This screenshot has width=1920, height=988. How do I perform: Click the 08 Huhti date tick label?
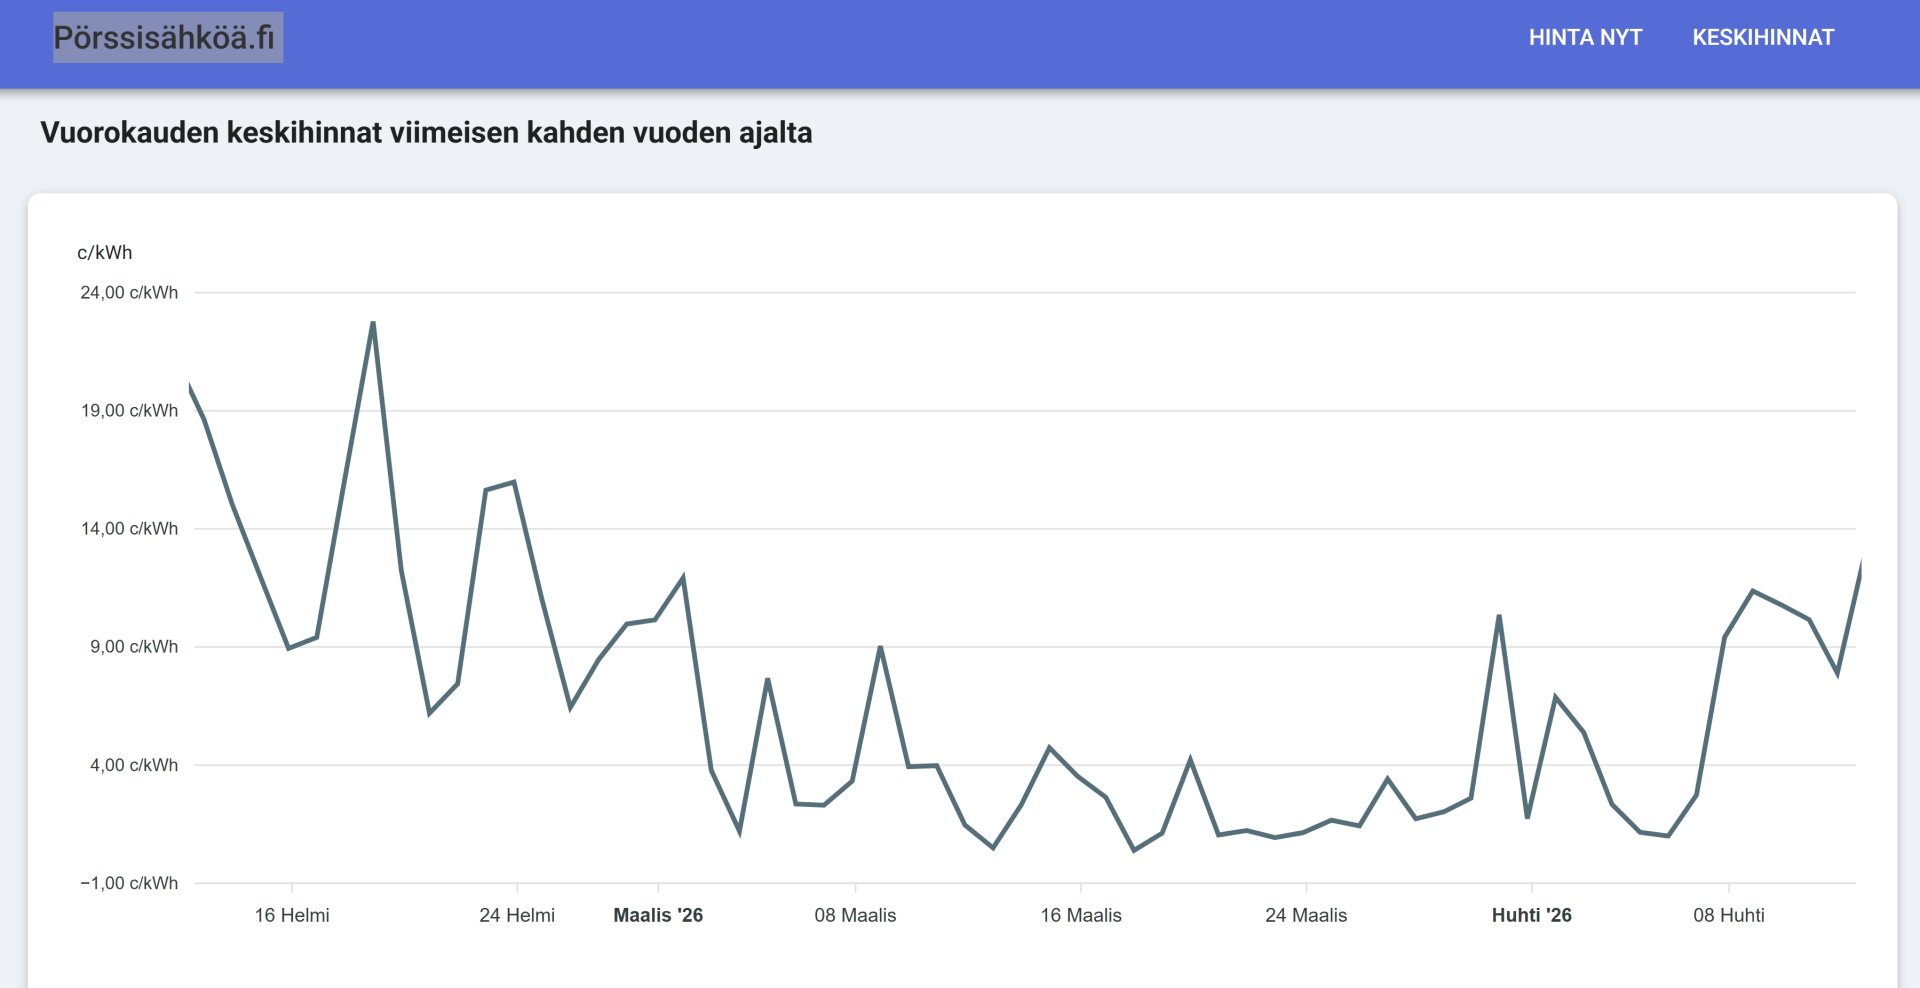click(1728, 915)
